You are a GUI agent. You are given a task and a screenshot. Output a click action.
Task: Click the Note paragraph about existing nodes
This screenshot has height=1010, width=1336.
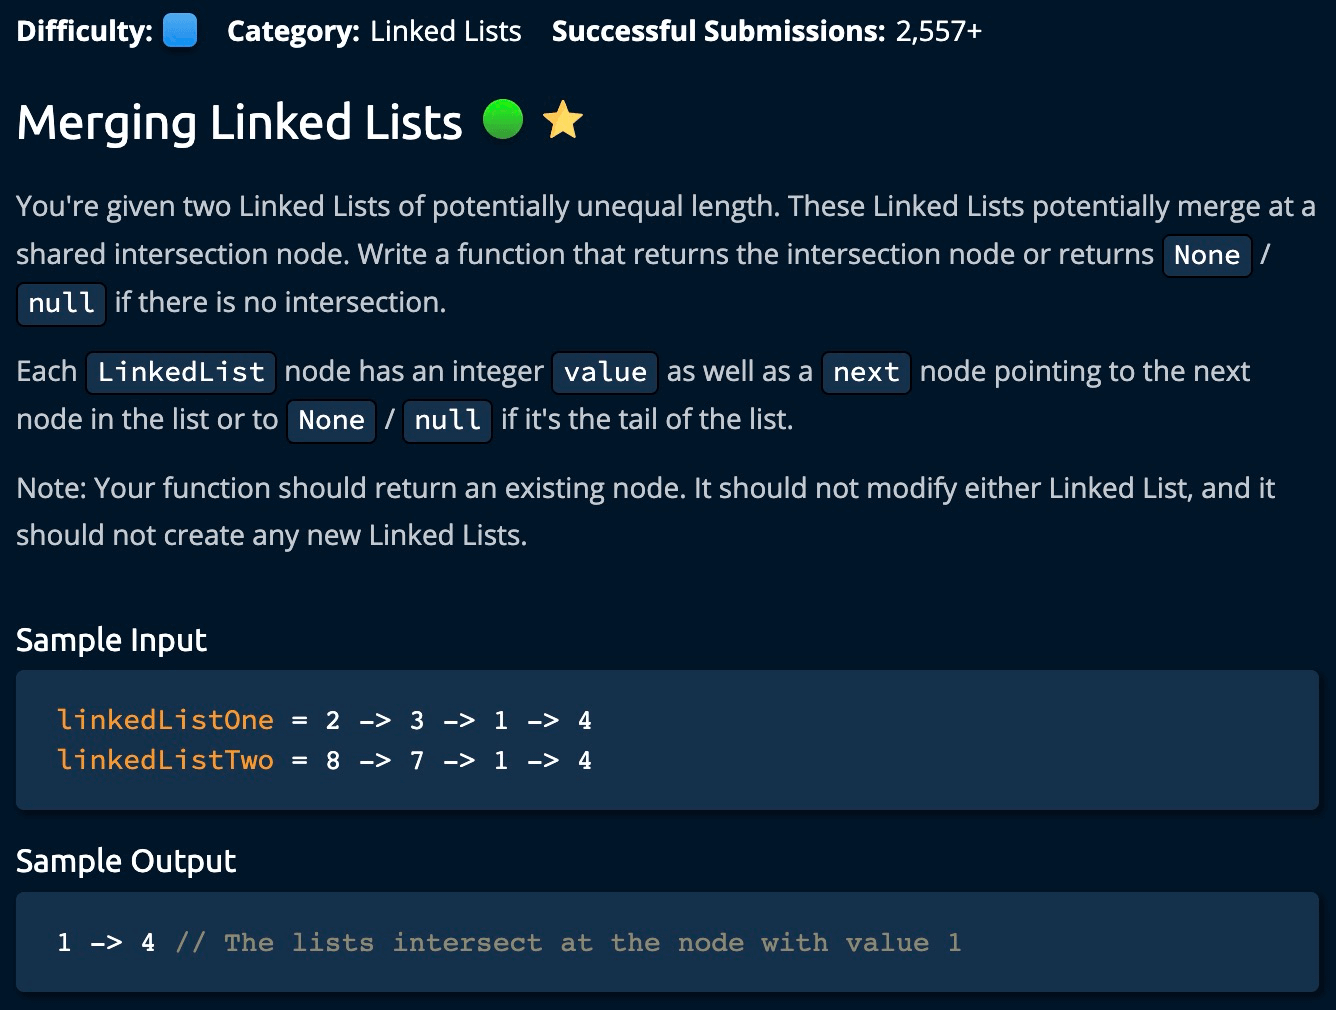click(x=645, y=511)
